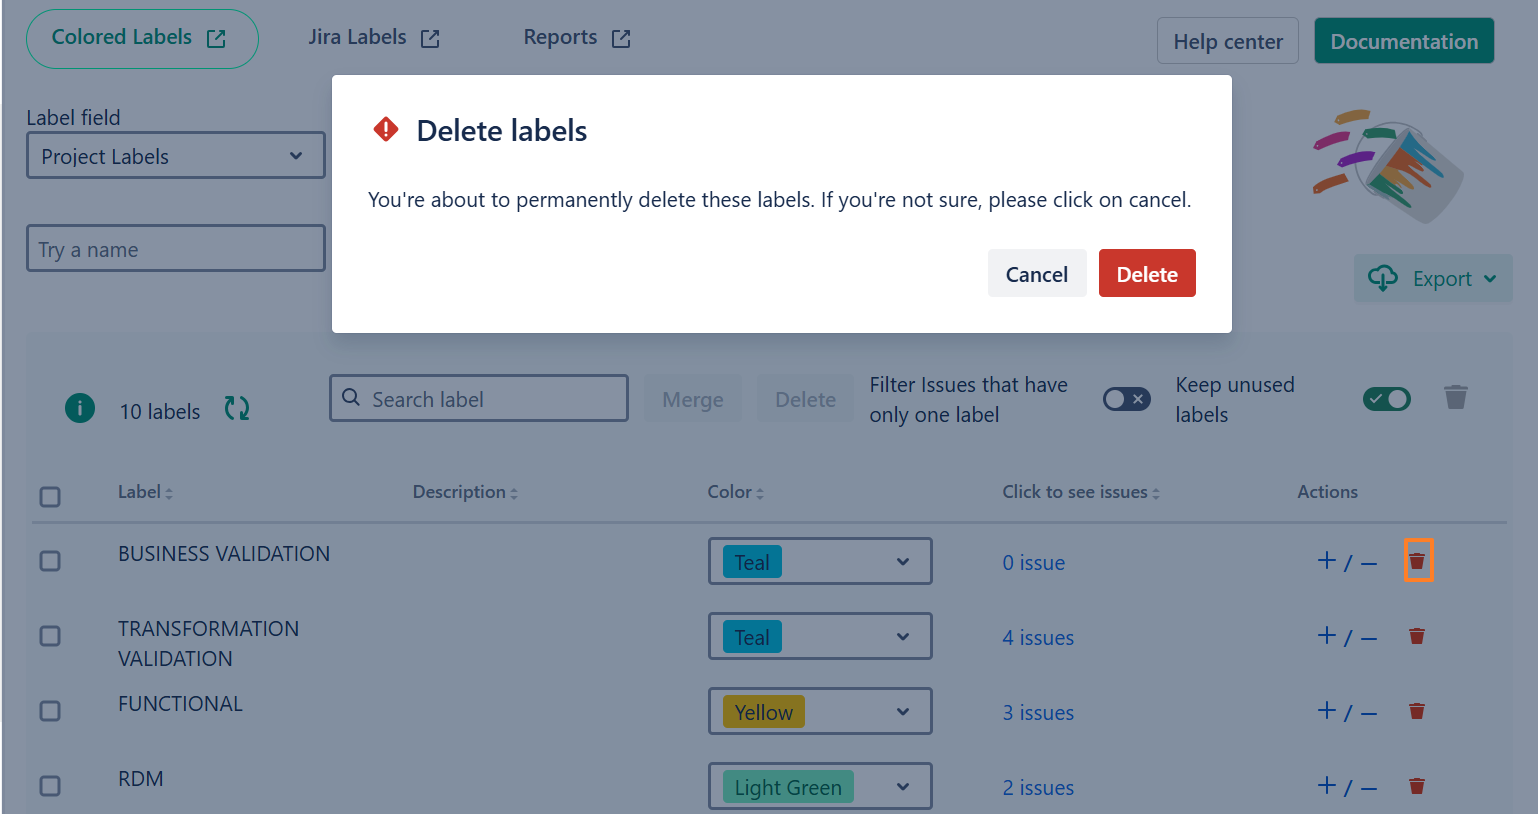Click trash icon in FUNCTIONAL row
The image size is (1538, 814).
1417,711
